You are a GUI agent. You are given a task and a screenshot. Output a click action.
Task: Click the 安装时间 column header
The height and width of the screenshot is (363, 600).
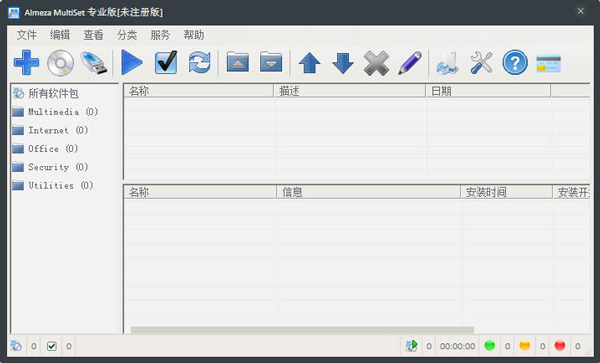tap(507, 192)
